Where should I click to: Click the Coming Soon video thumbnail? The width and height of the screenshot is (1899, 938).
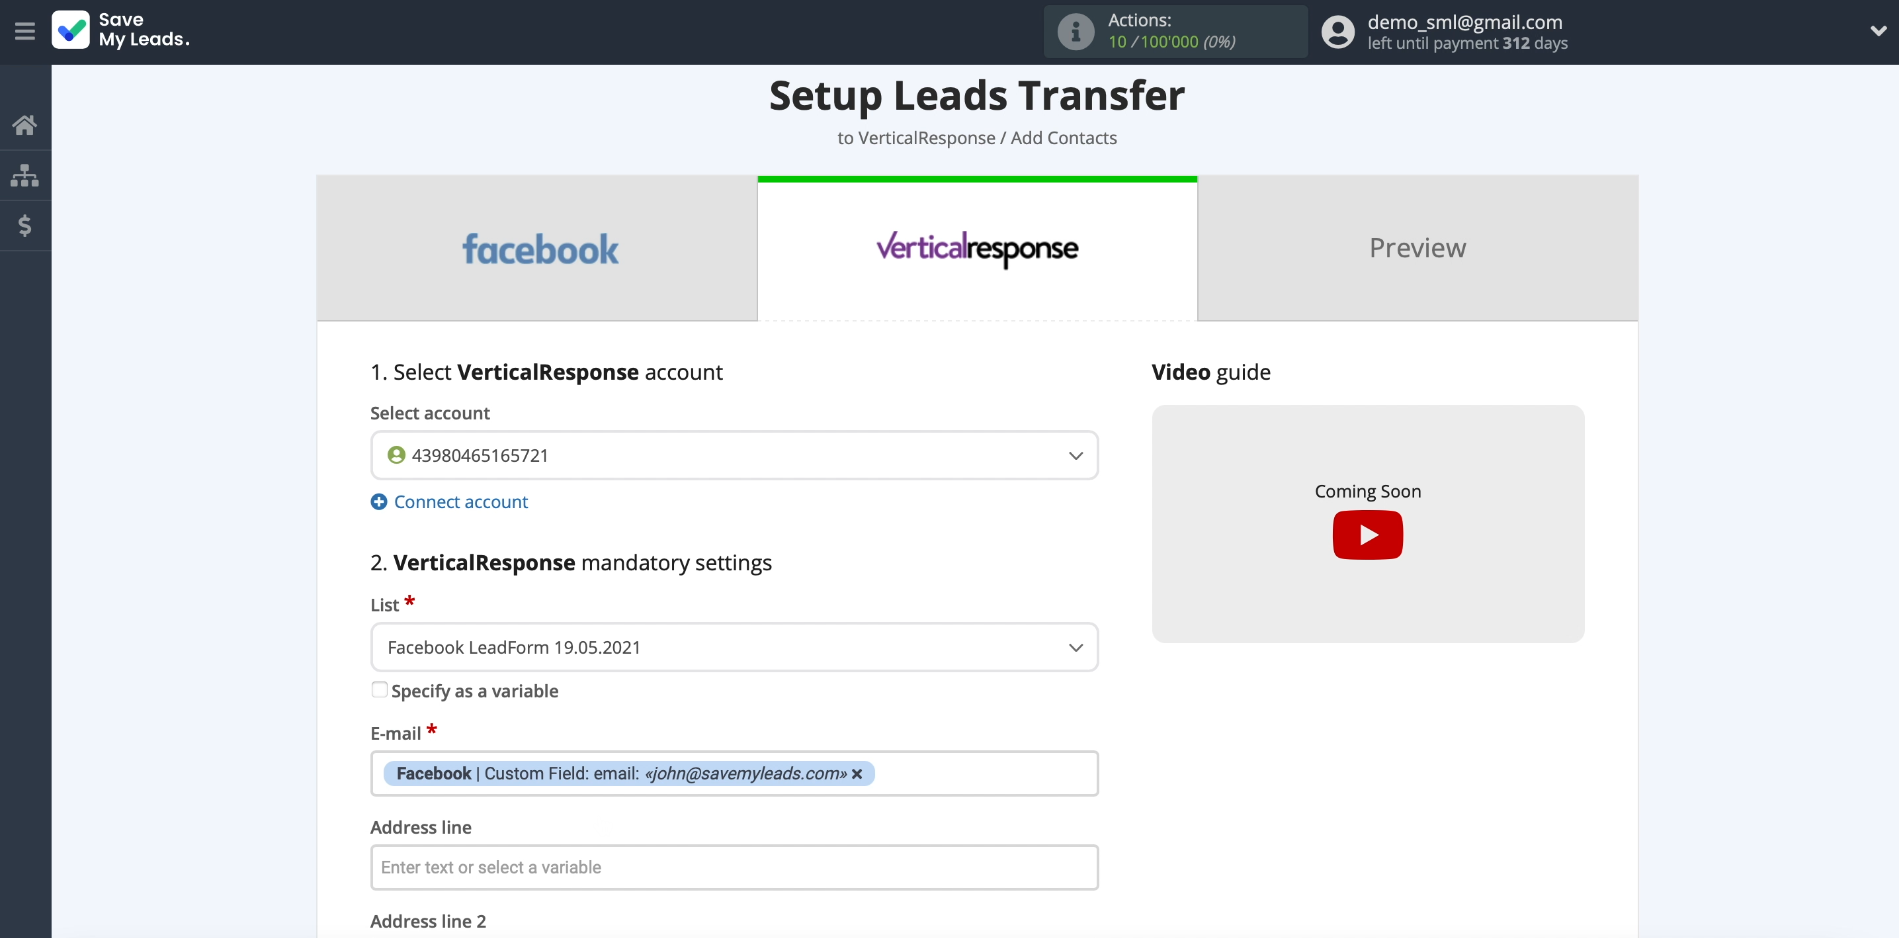1368,523
